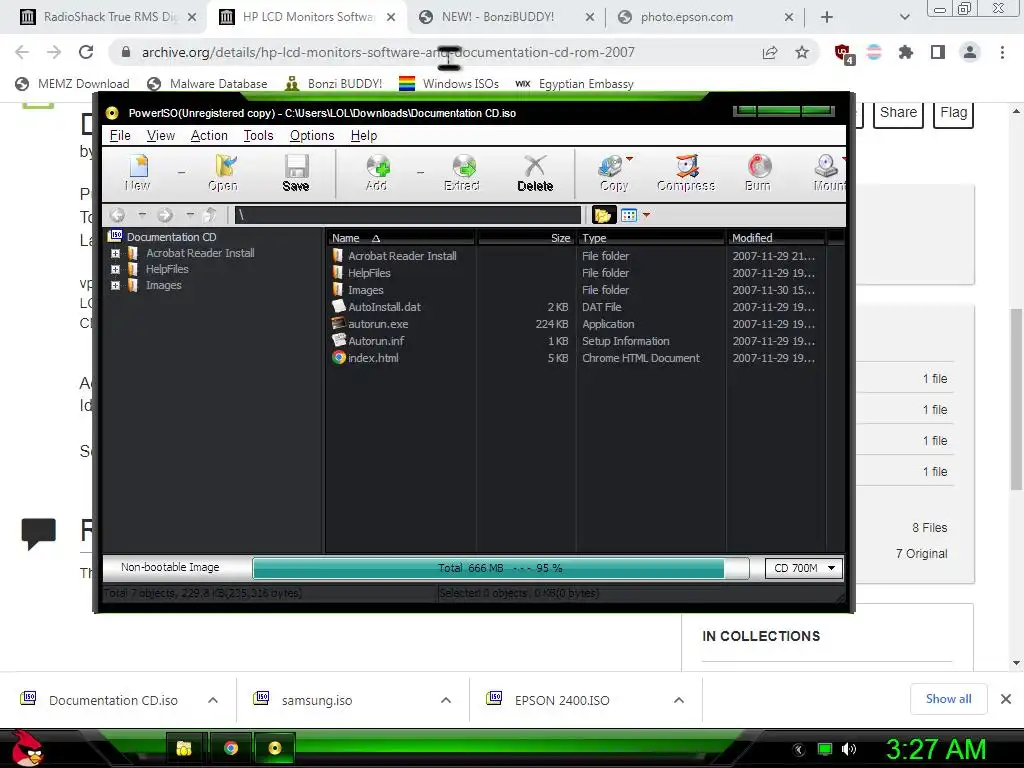Open the Documentation CD.iso download chevron
The width and height of the screenshot is (1024, 768).
coord(213,700)
